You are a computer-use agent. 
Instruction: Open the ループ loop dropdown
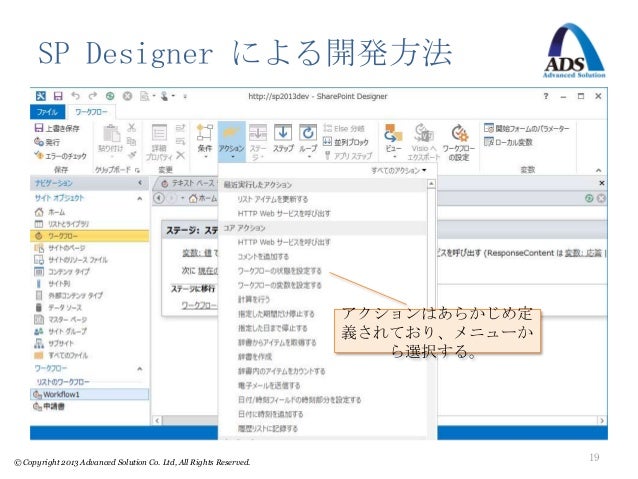pyautogui.click(x=308, y=142)
